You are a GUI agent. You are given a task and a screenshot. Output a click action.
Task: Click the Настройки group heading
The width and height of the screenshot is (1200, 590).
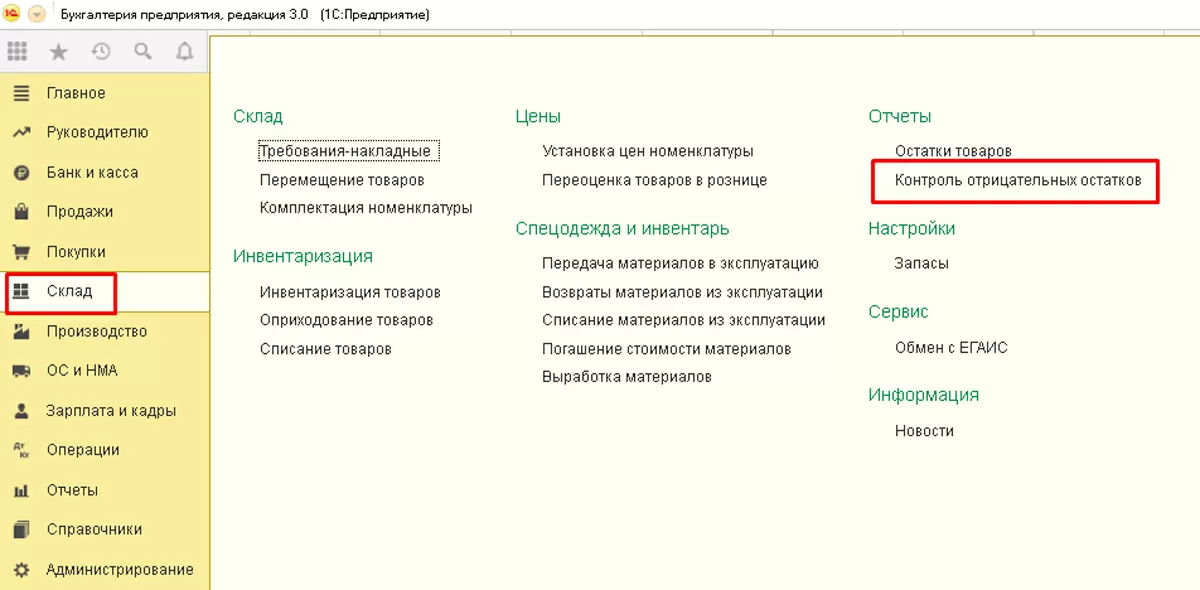pyautogui.click(x=912, y=229)
